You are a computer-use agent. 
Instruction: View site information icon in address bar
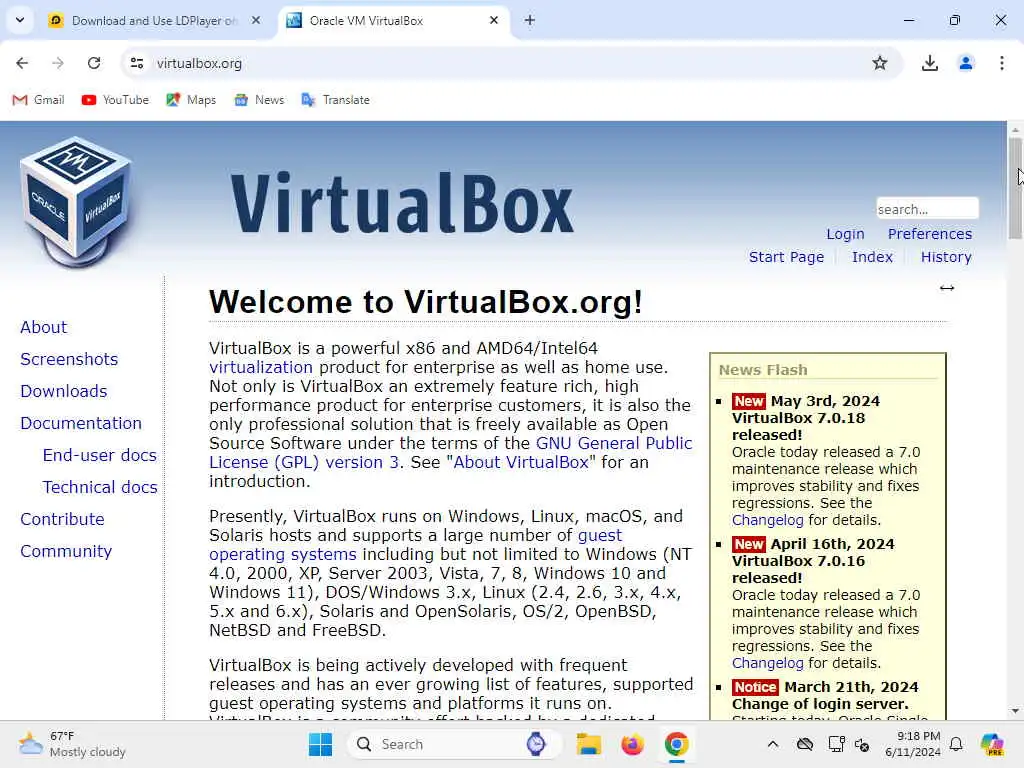pyautogui.click(x=137, y=63)
